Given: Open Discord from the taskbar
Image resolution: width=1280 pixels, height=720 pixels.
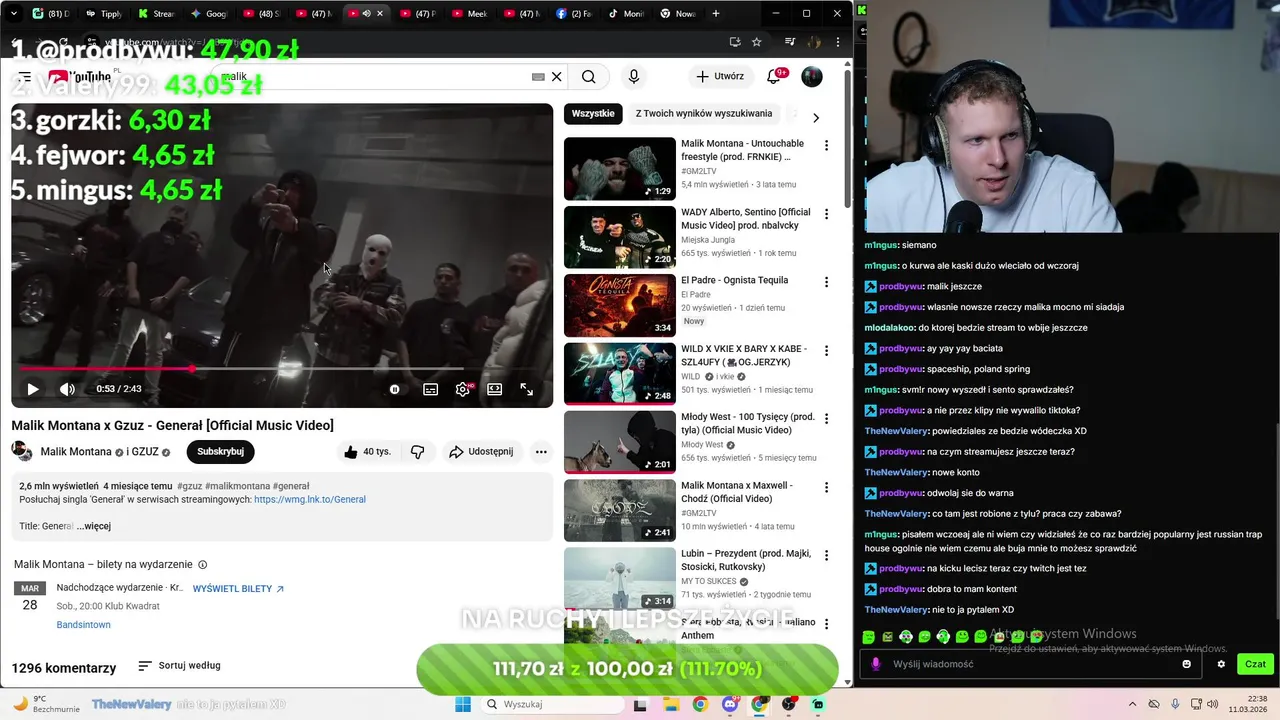Looking at the screenshot, I should (x=730, y=705).
